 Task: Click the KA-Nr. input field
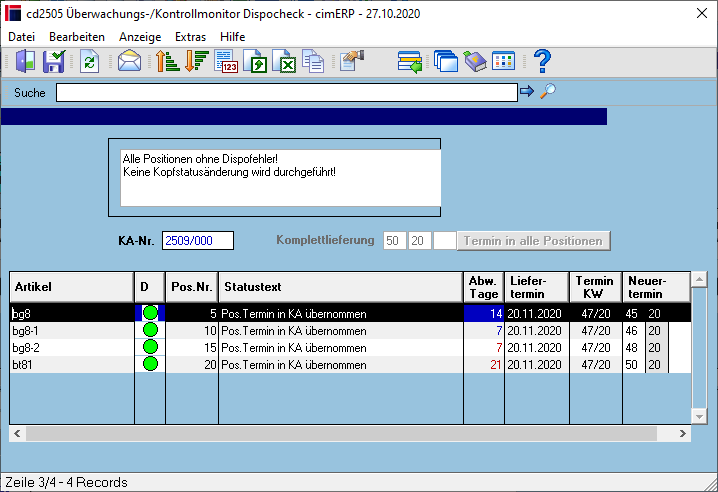click(198, 241)
